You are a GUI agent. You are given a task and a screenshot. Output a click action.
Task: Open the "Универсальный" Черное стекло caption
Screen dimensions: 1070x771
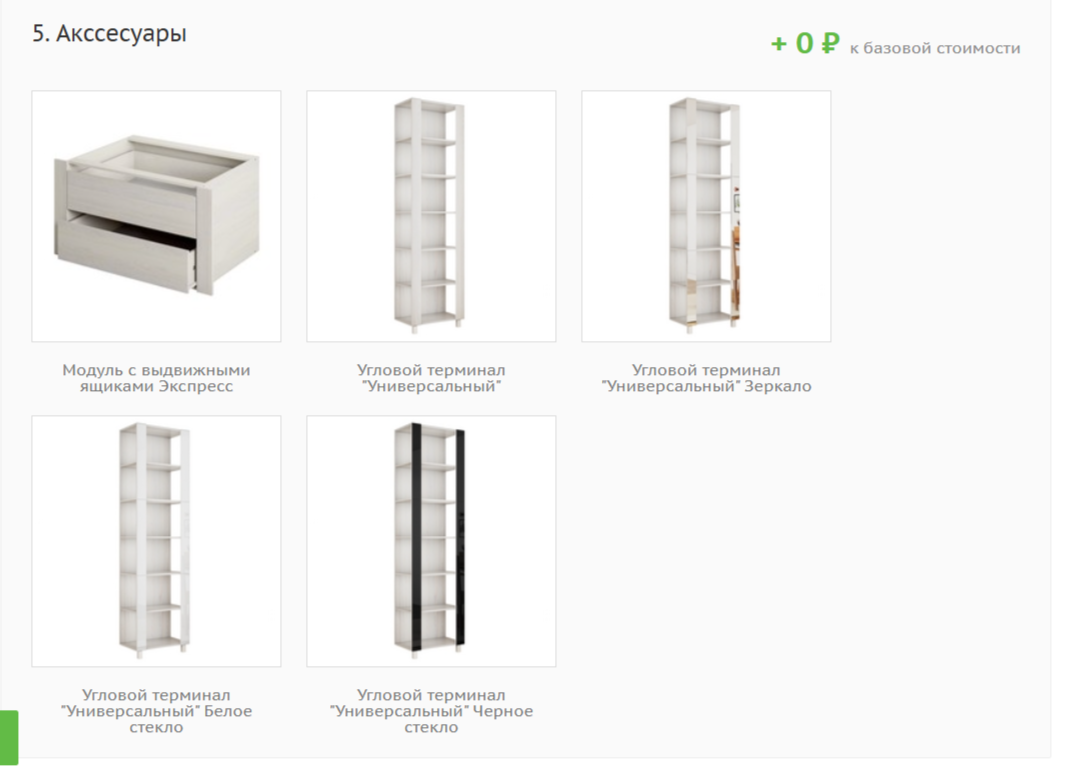(x=431, y=711)
